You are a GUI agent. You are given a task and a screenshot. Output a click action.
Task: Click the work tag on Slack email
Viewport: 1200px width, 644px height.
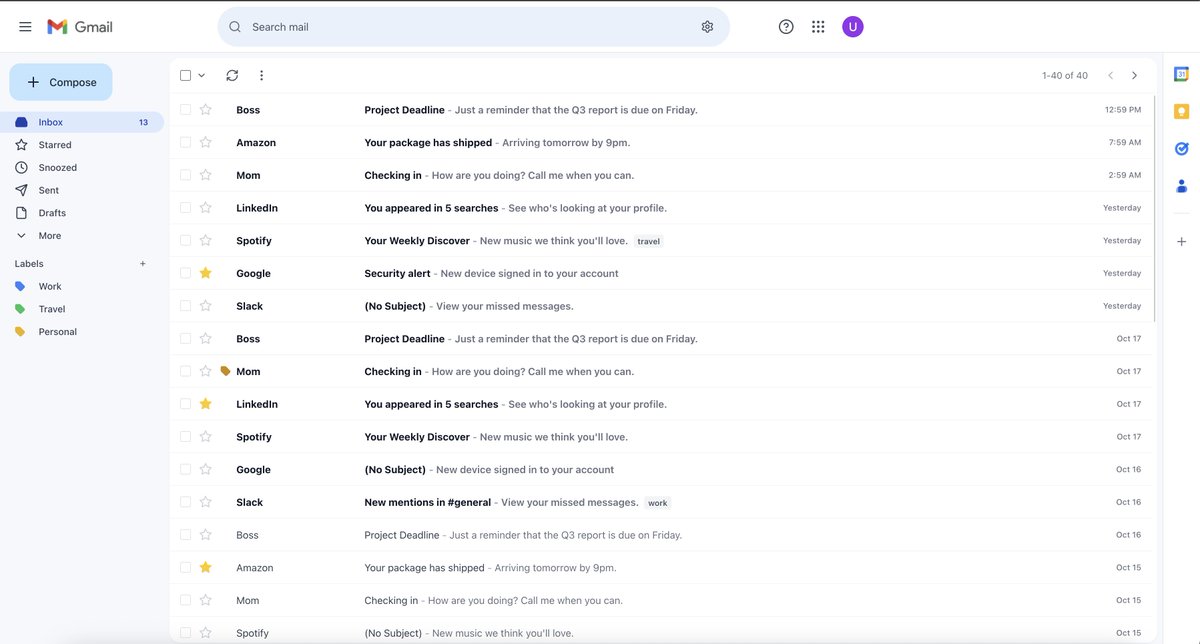coord(657,503)
